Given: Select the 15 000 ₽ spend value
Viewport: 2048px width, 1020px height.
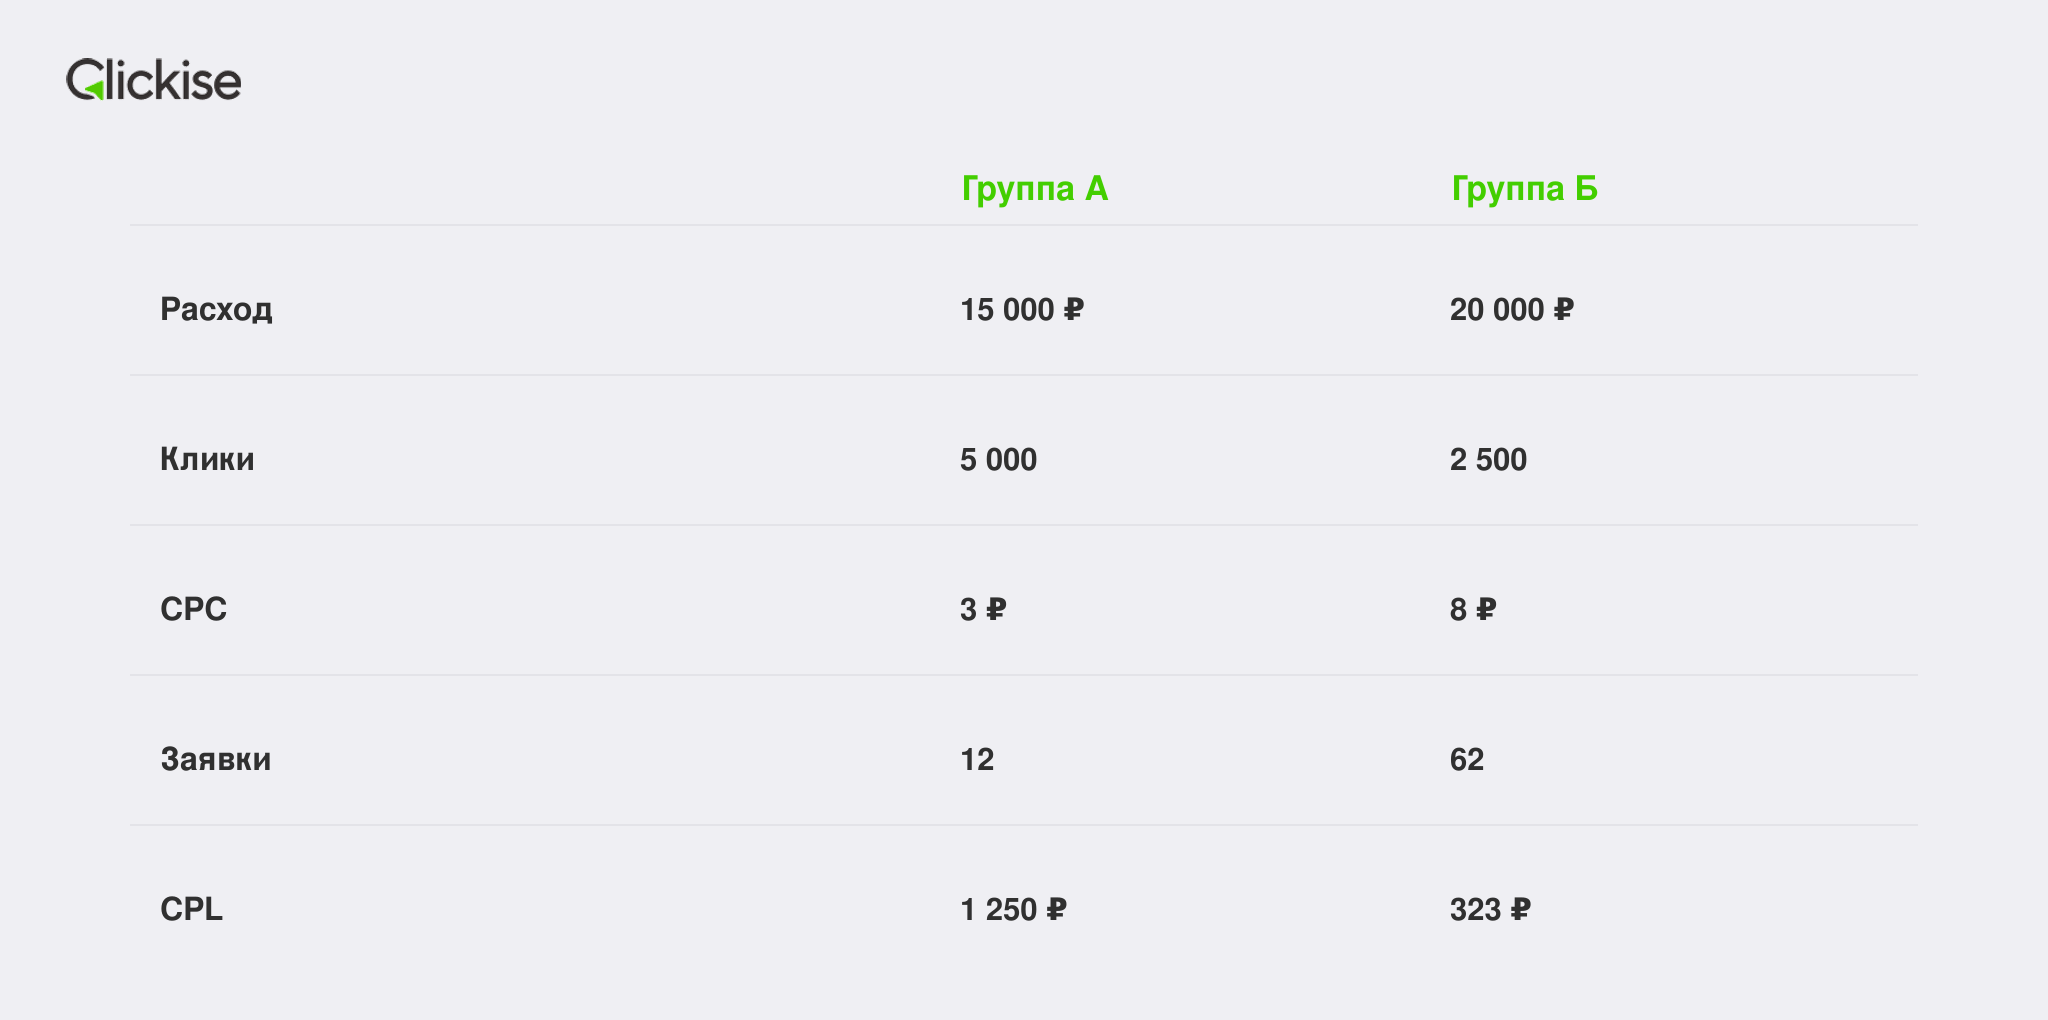Looking at the screenshot, I should pos(1022,310).
